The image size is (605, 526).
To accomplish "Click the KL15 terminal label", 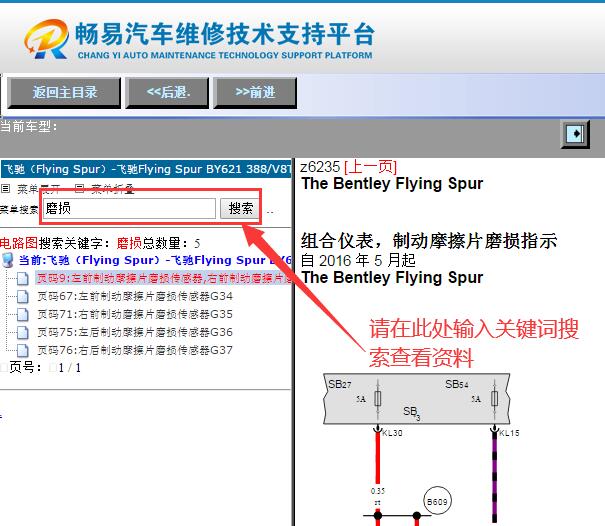I will pos(509,433).
